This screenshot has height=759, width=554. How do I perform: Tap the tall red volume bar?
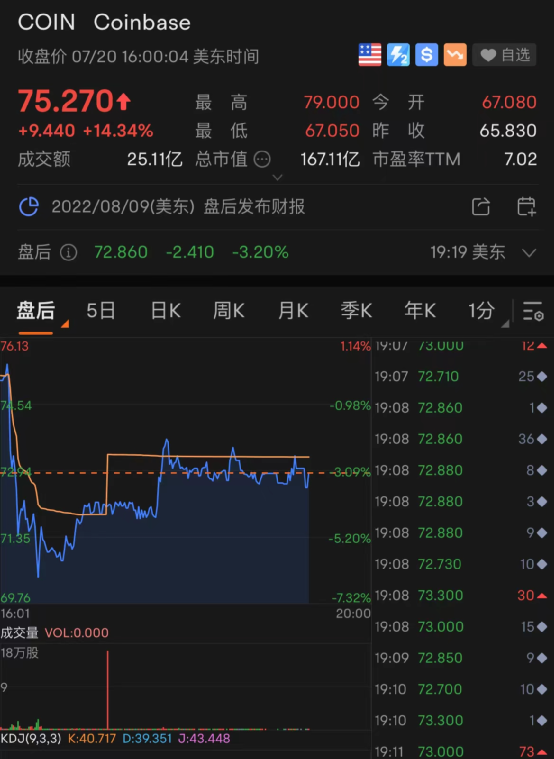pyautogui.click(x=108, y=690)
